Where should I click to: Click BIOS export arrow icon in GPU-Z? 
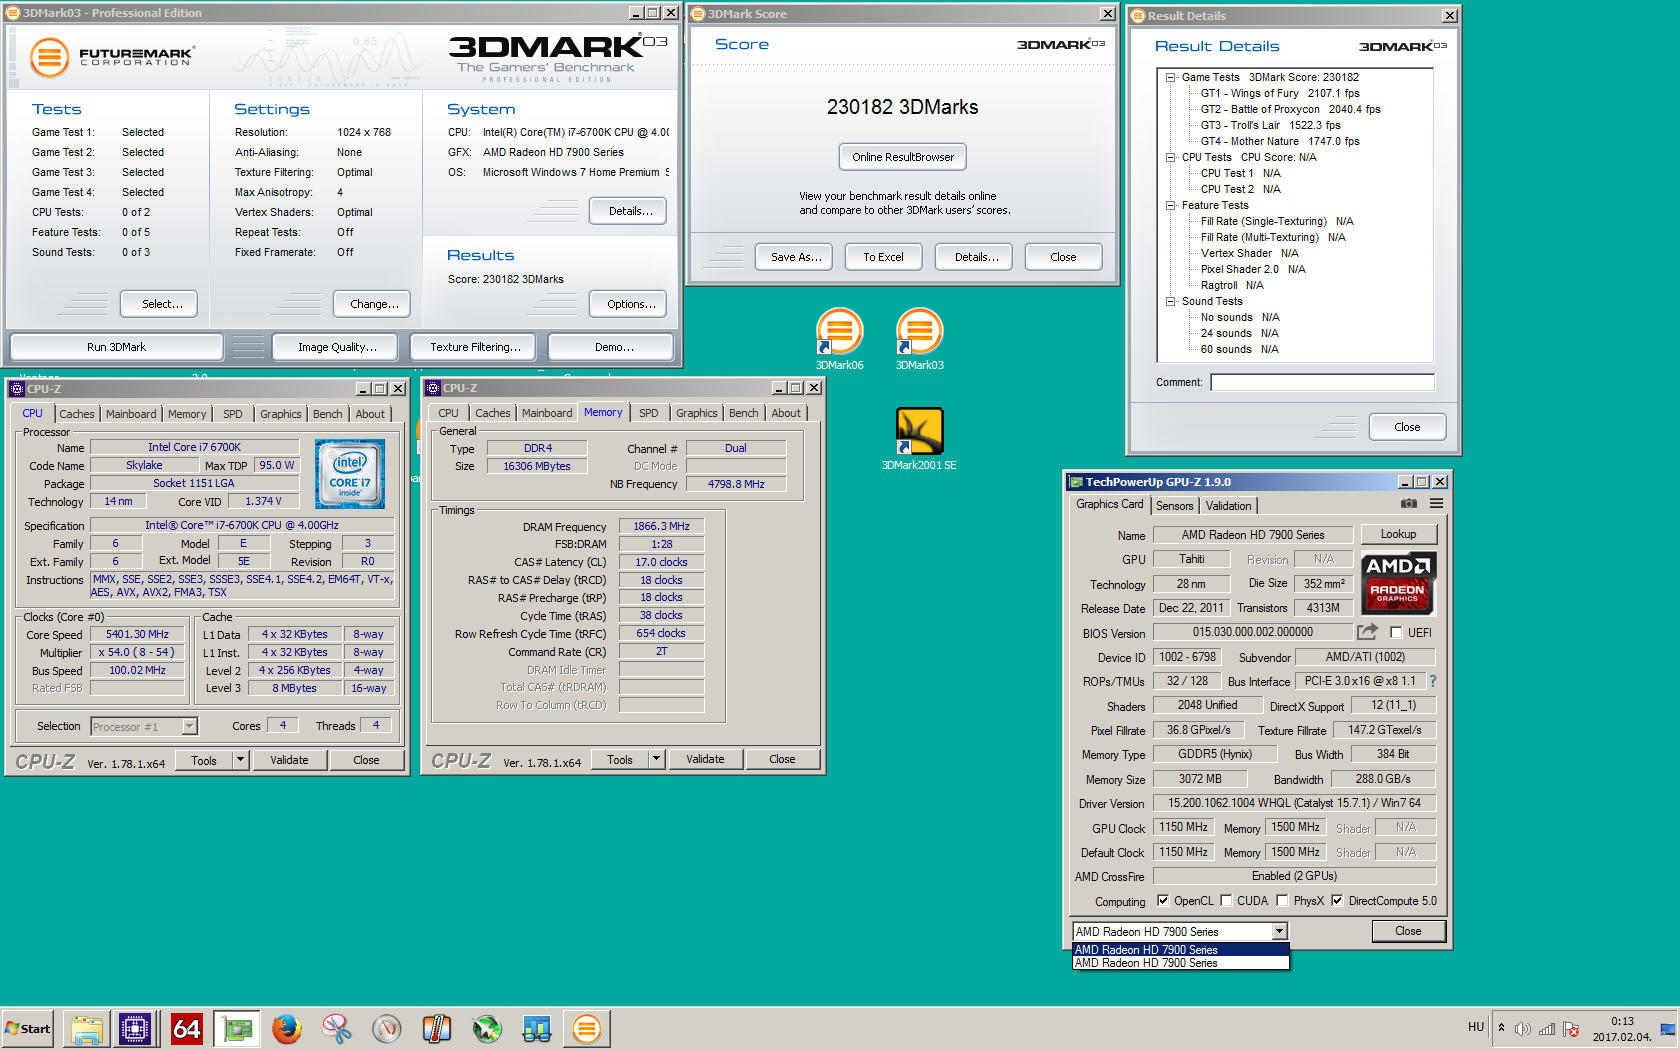tap(1367, 632)
